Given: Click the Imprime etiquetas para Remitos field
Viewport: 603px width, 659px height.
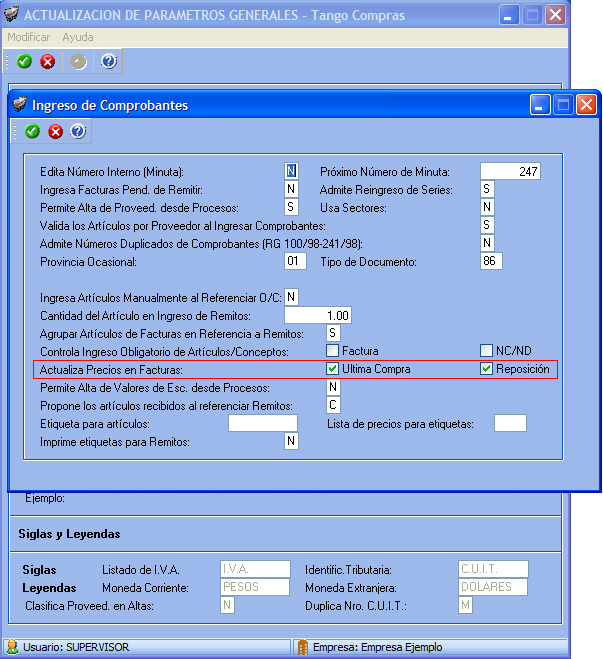Looking at the screenshot, I should tap(291, 441).
